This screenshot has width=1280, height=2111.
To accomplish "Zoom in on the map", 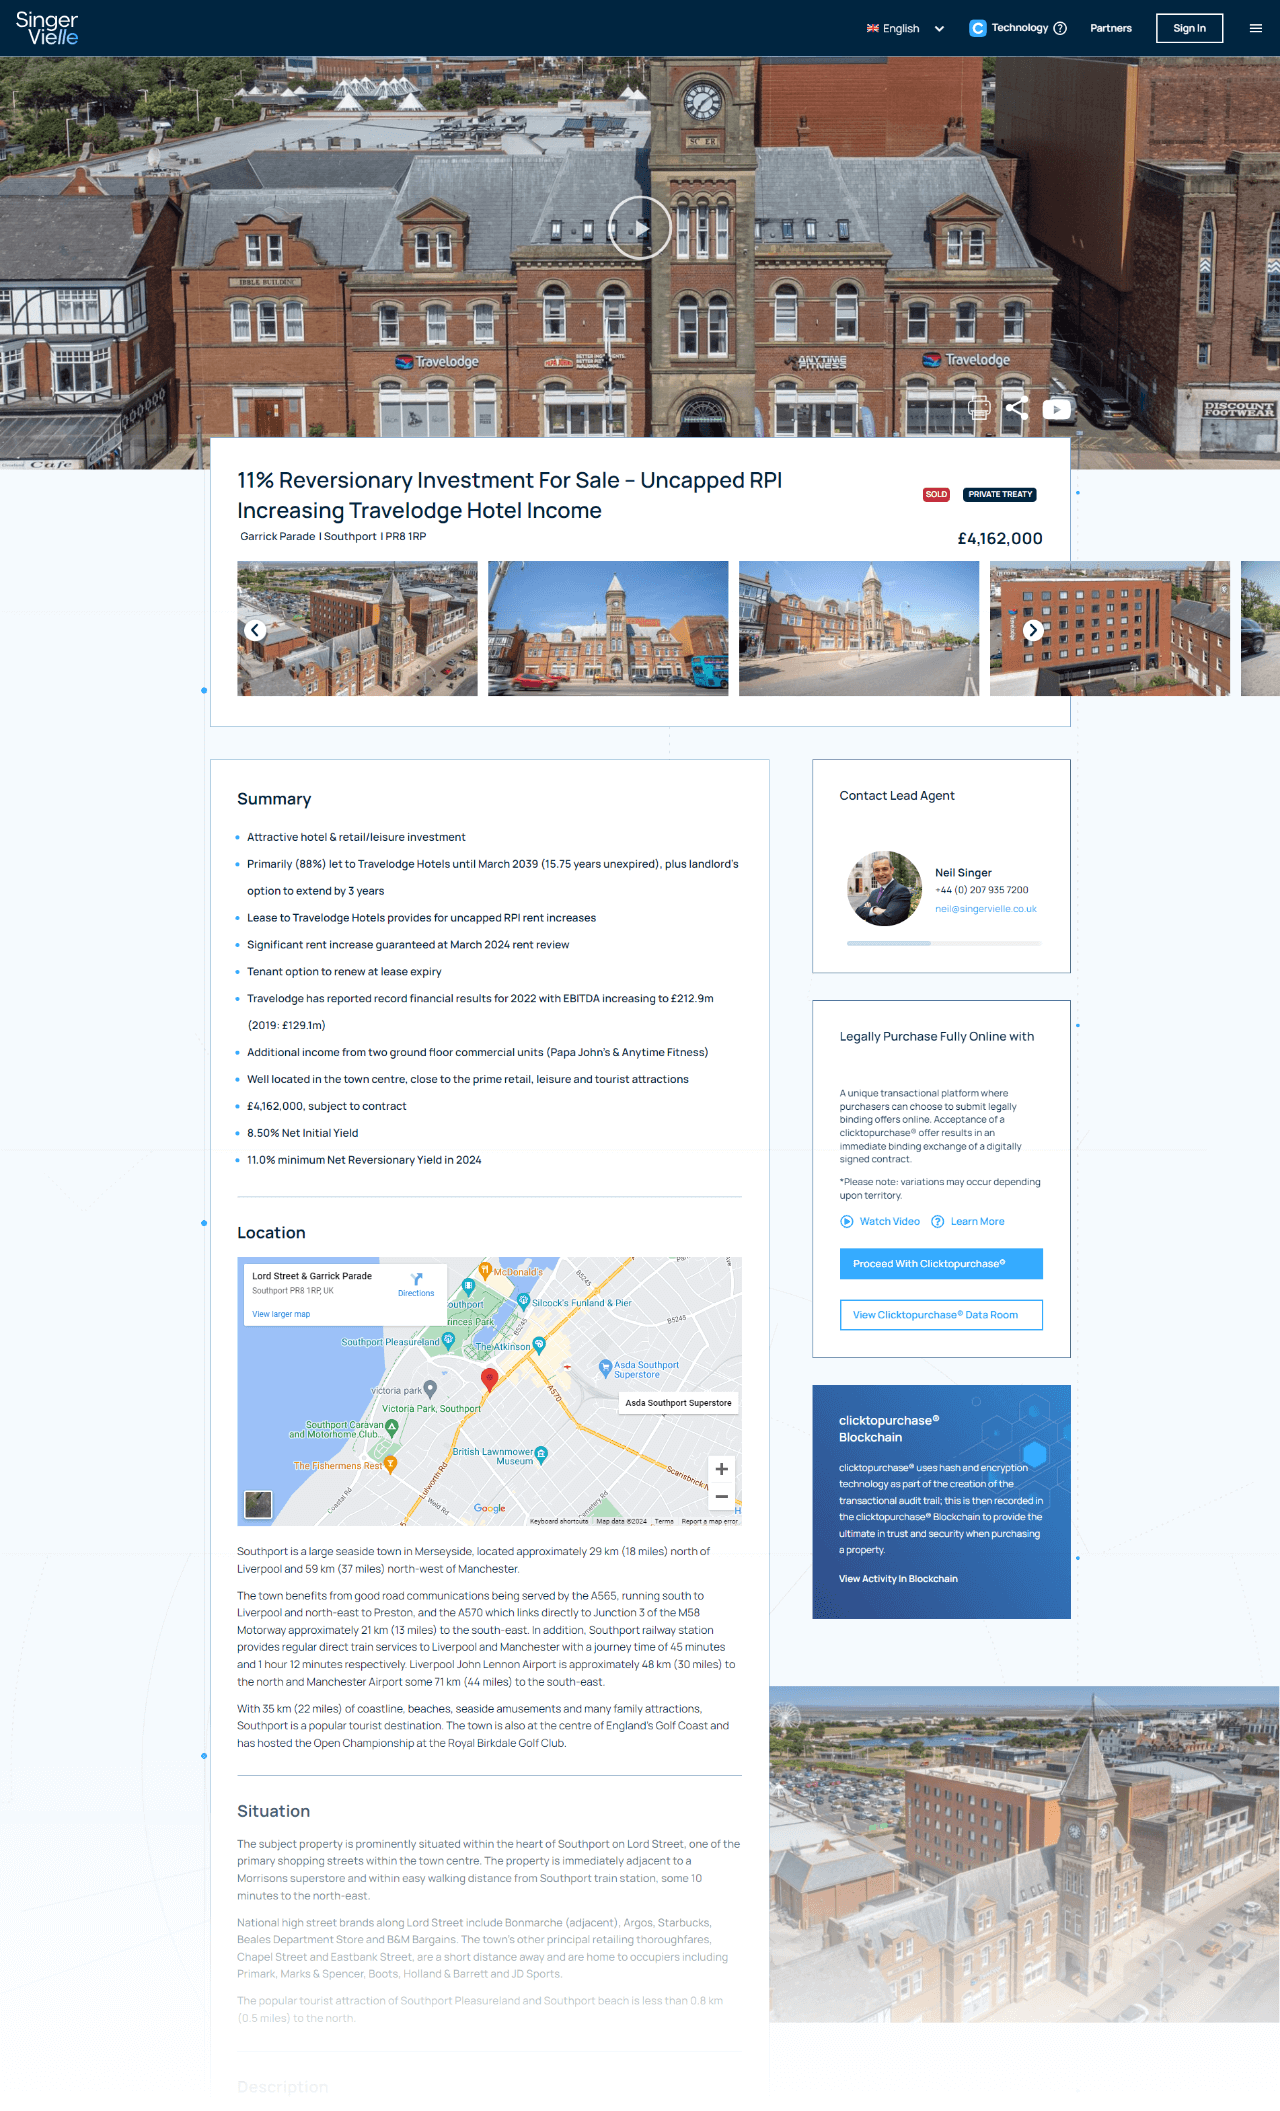I will click(721, 1469).
